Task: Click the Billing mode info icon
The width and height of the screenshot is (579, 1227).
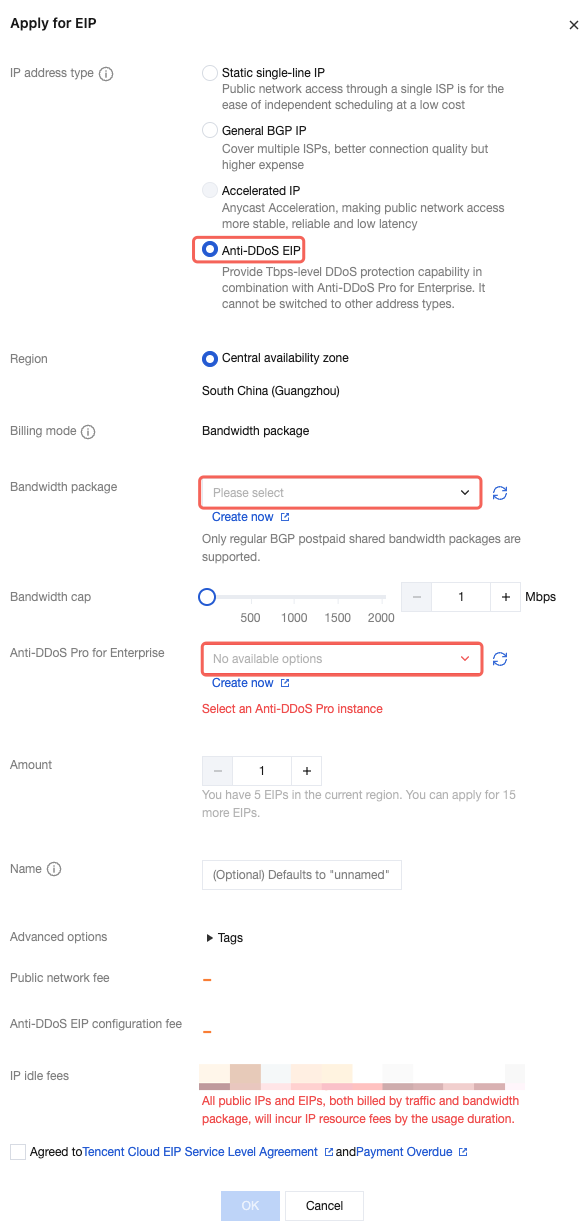Action: pyautogui.click(x=88, y=432)
